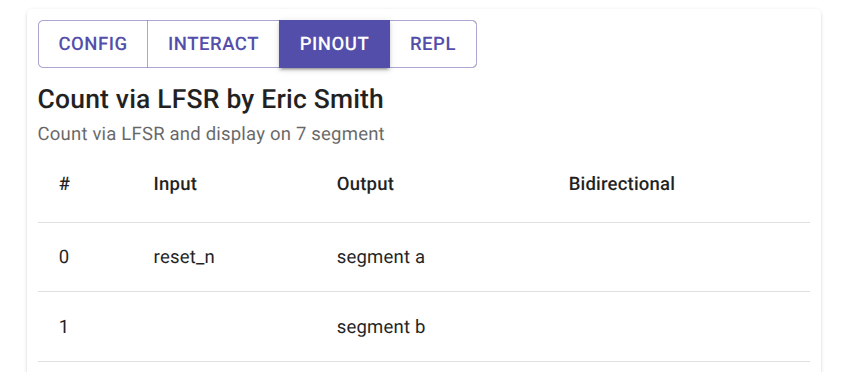Click the name Eric Smith in heading
846x372 pixels.
pos(322,100)
